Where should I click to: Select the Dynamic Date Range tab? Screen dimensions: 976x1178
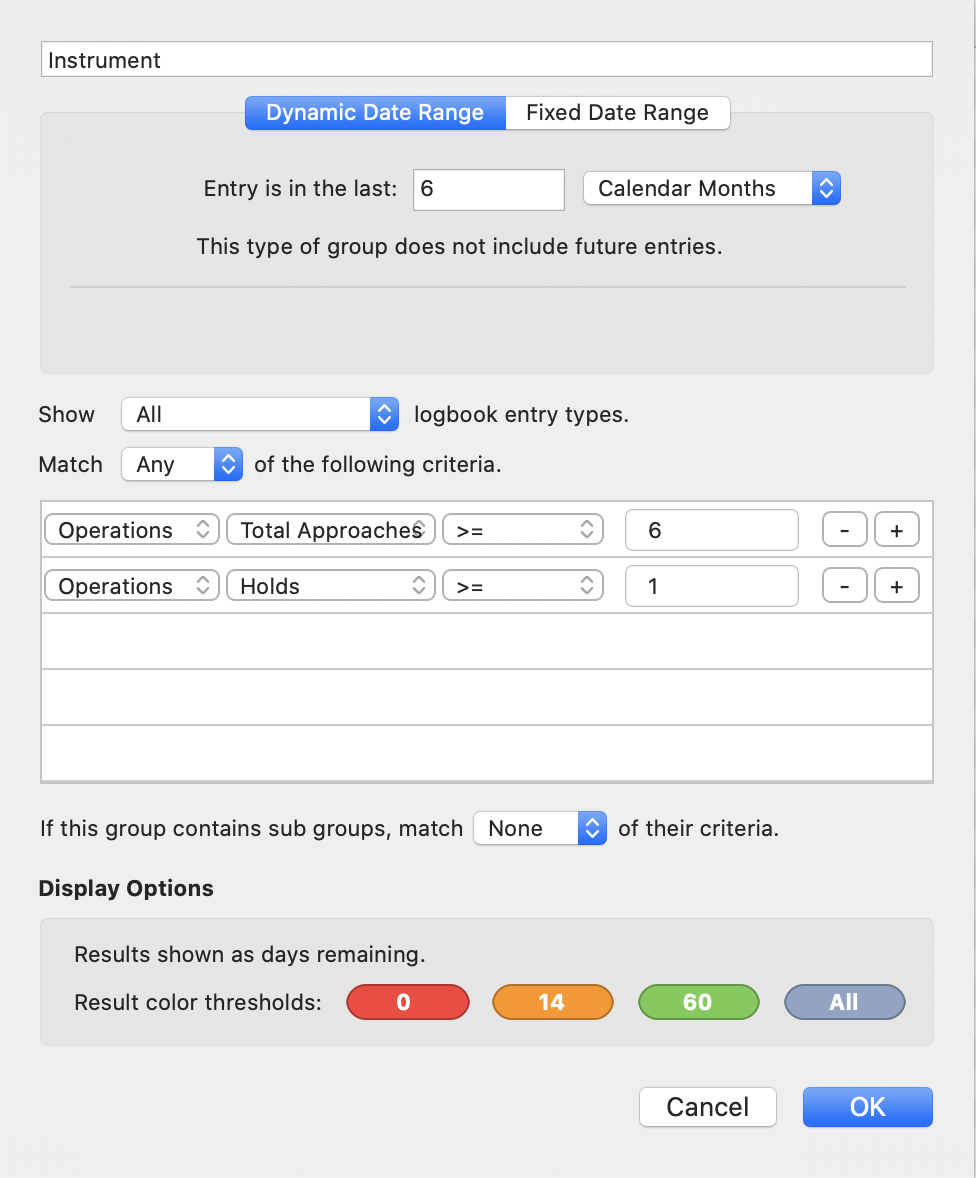pos(375,113)
